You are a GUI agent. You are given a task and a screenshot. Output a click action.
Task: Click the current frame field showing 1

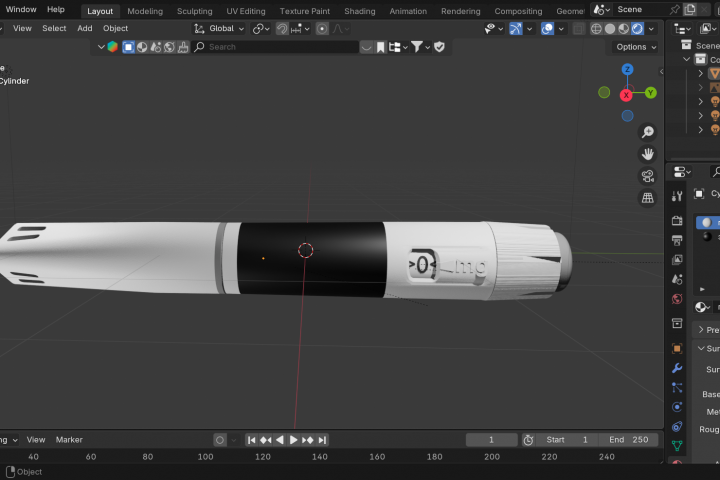point(491,440)
